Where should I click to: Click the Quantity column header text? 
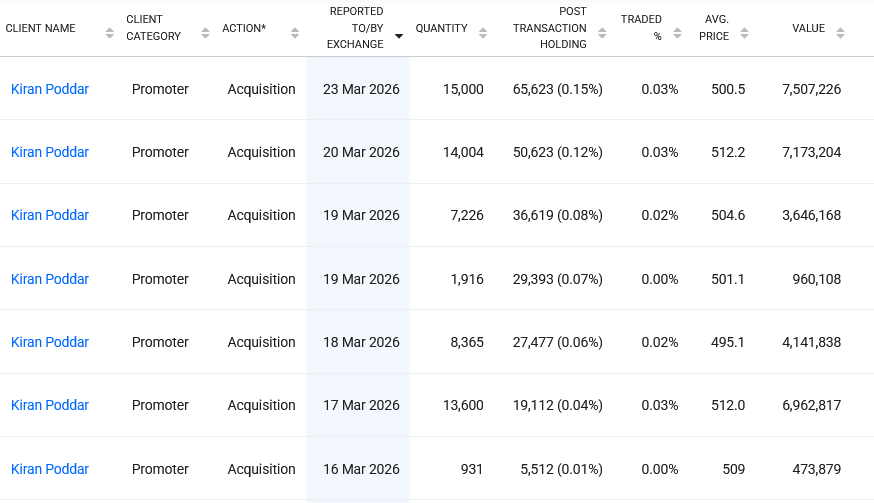(441, 28)
